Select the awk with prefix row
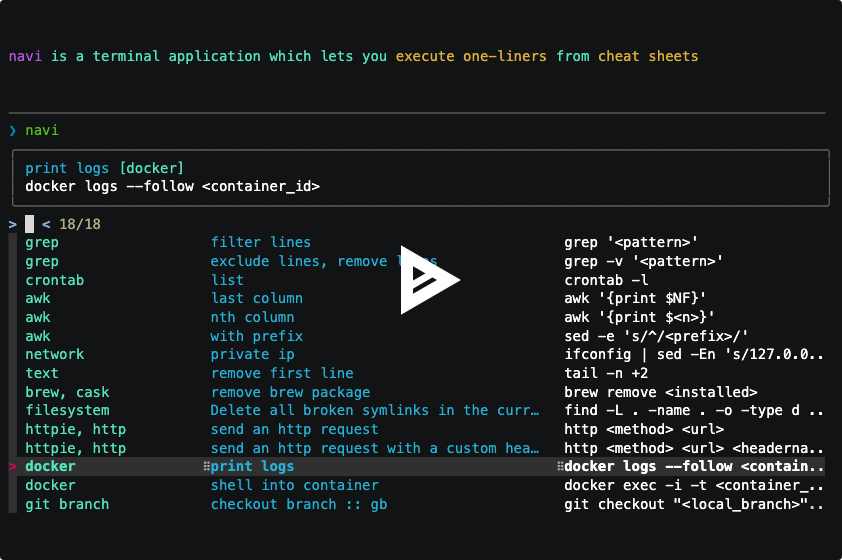 click(x=256, y=336)
